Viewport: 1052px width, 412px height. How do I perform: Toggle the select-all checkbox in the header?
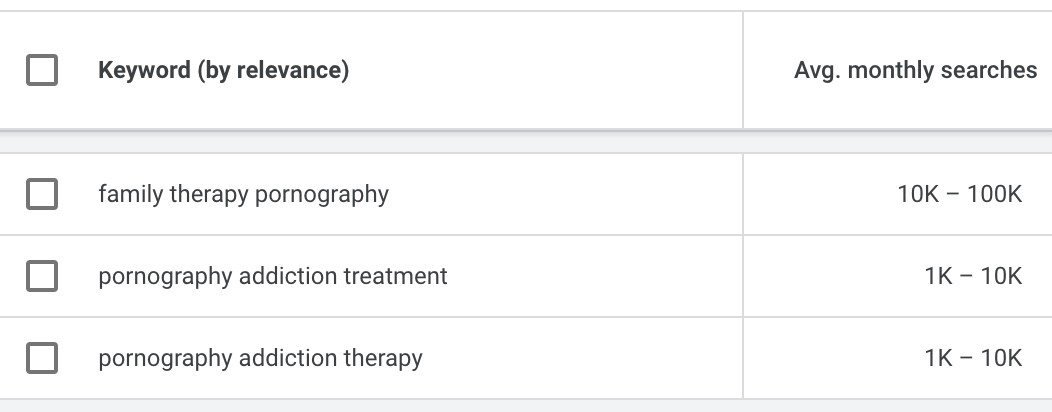42,71
